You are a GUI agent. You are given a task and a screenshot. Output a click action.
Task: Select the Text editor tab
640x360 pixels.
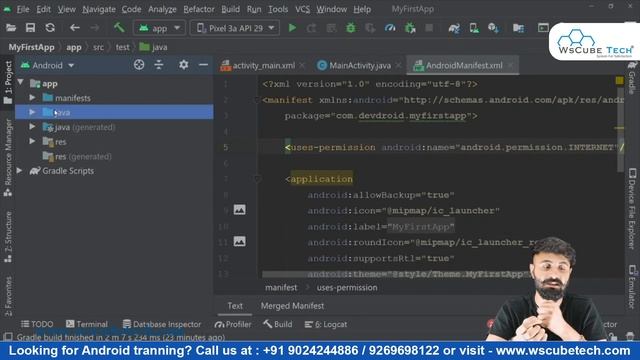[x=235, y=306]
